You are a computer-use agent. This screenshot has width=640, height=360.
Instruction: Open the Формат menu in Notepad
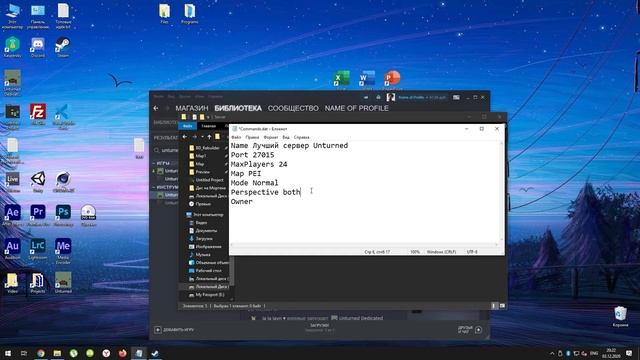pyautogui.click(x=271, y=137)
